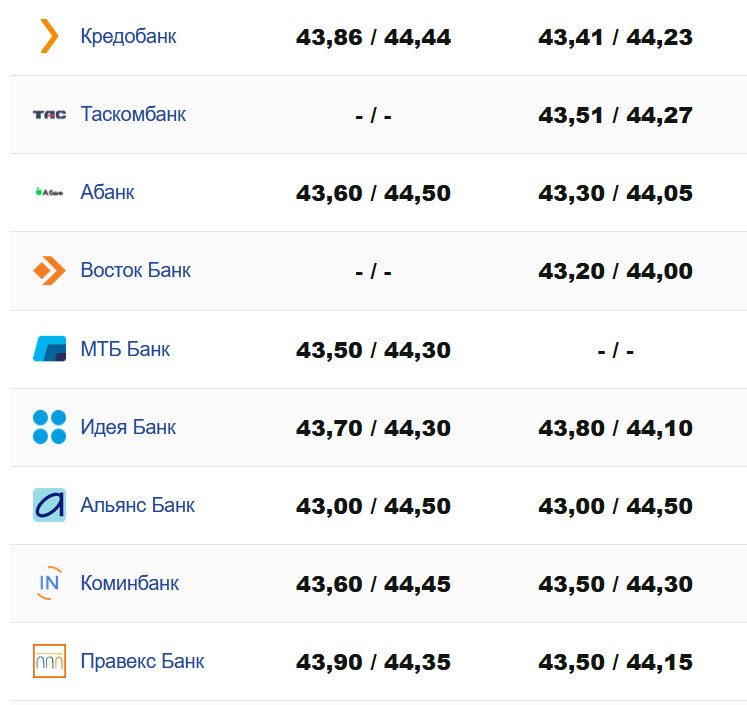Click the Идея Банк four-dots logo

coord(49,427)
